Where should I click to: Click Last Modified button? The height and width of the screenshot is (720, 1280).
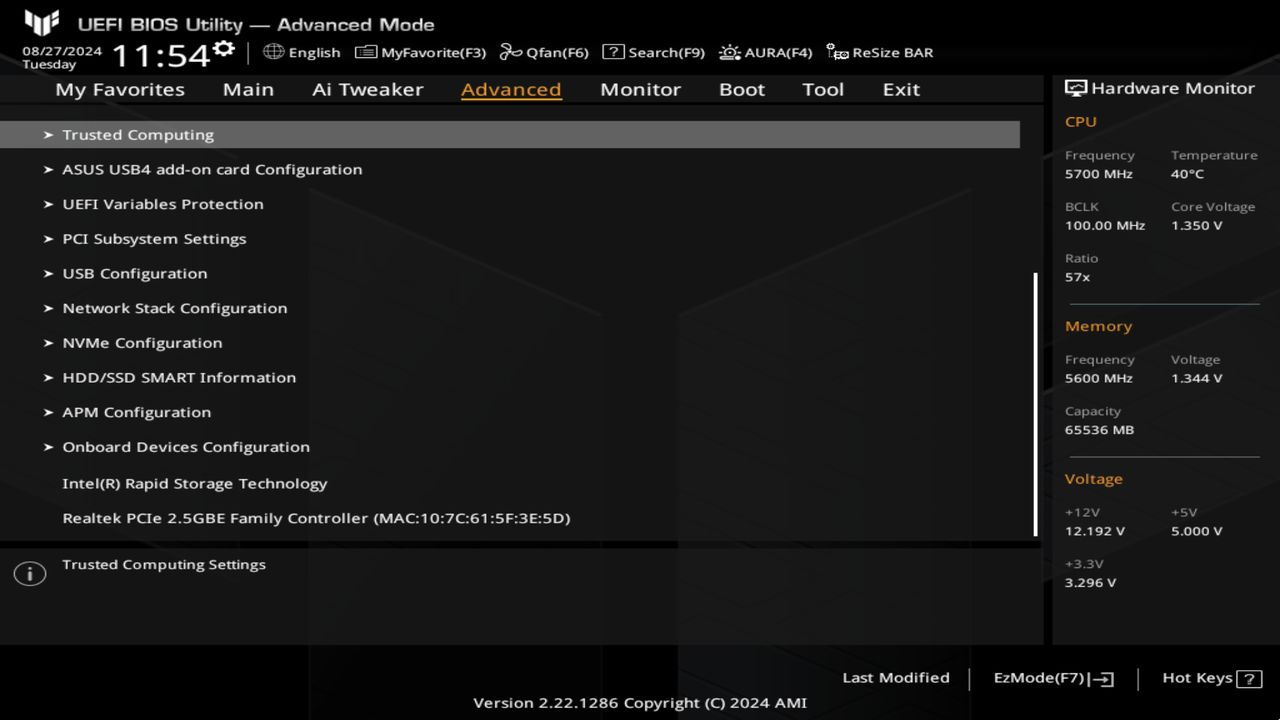click(x=896, y=678)
